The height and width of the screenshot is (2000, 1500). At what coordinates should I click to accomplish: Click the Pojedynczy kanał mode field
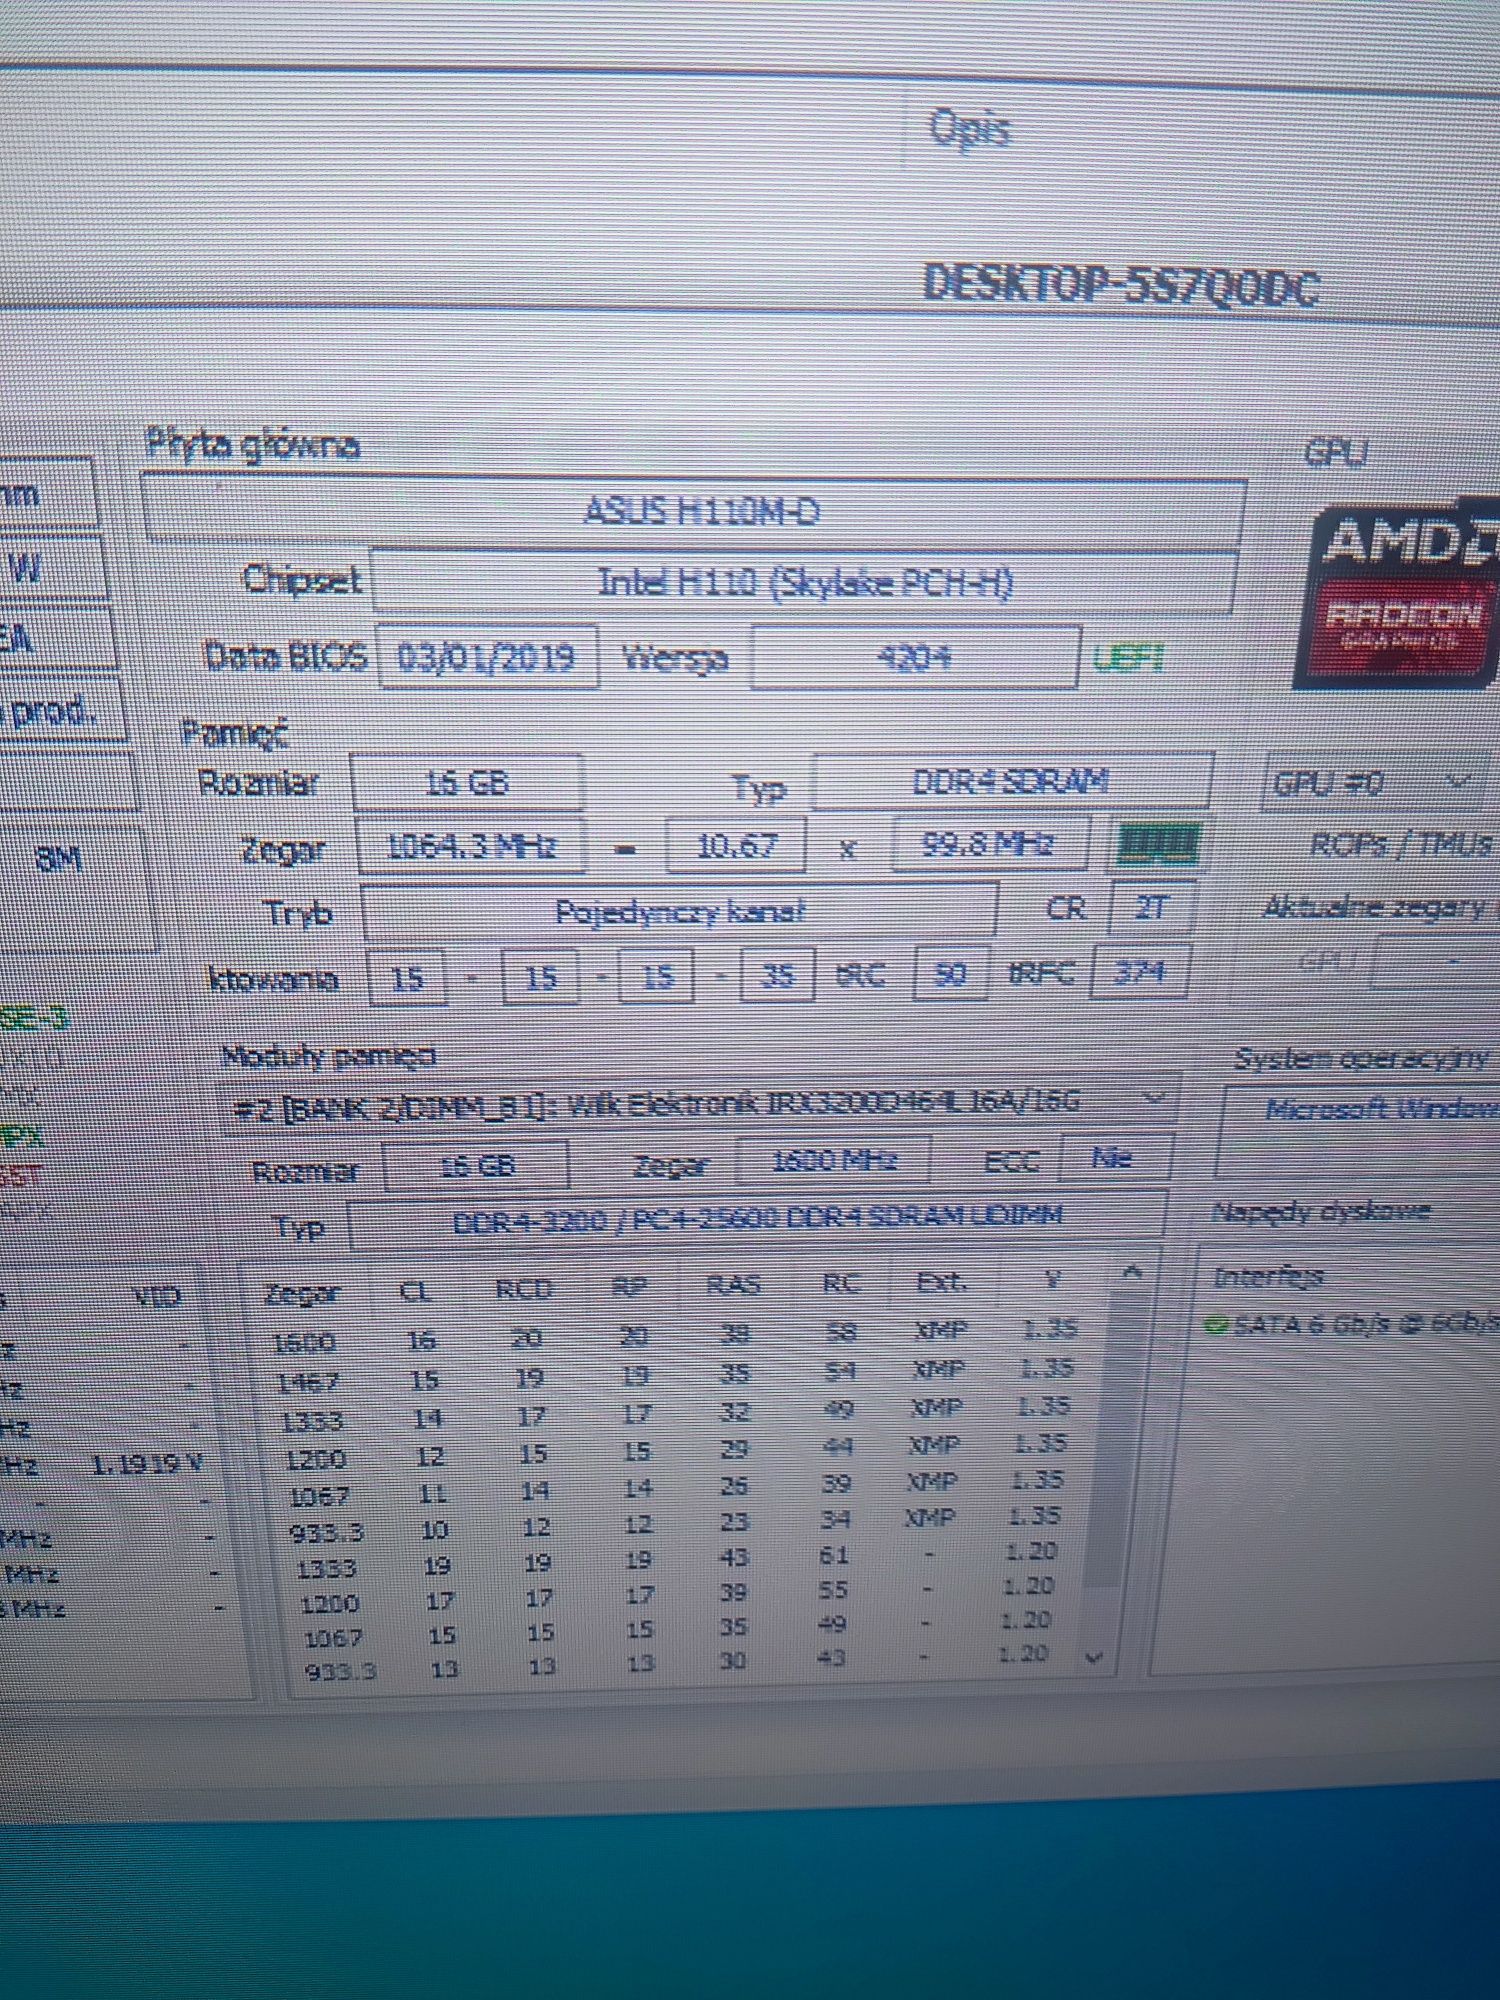[678, 912]
